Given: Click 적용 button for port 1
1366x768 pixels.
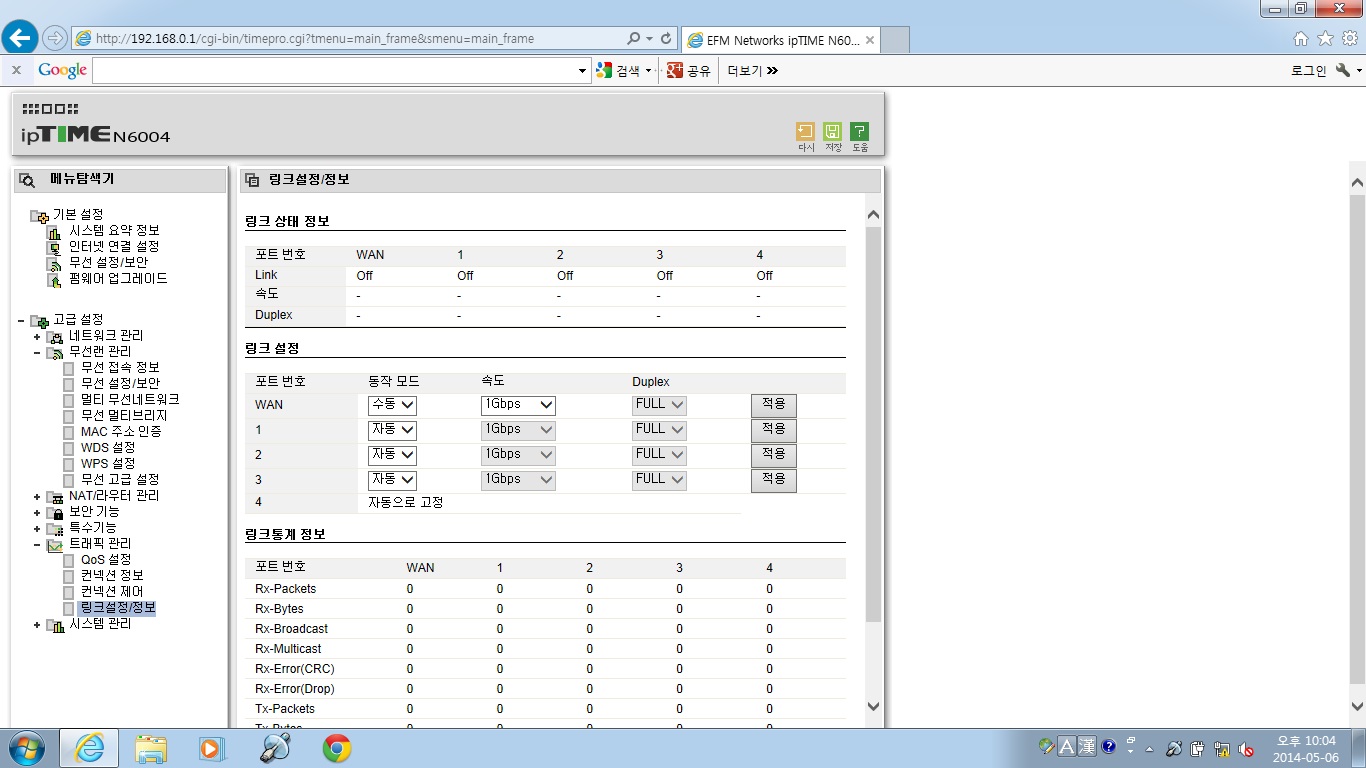Looking at the screenshot, I should click(x=774, y=430).
